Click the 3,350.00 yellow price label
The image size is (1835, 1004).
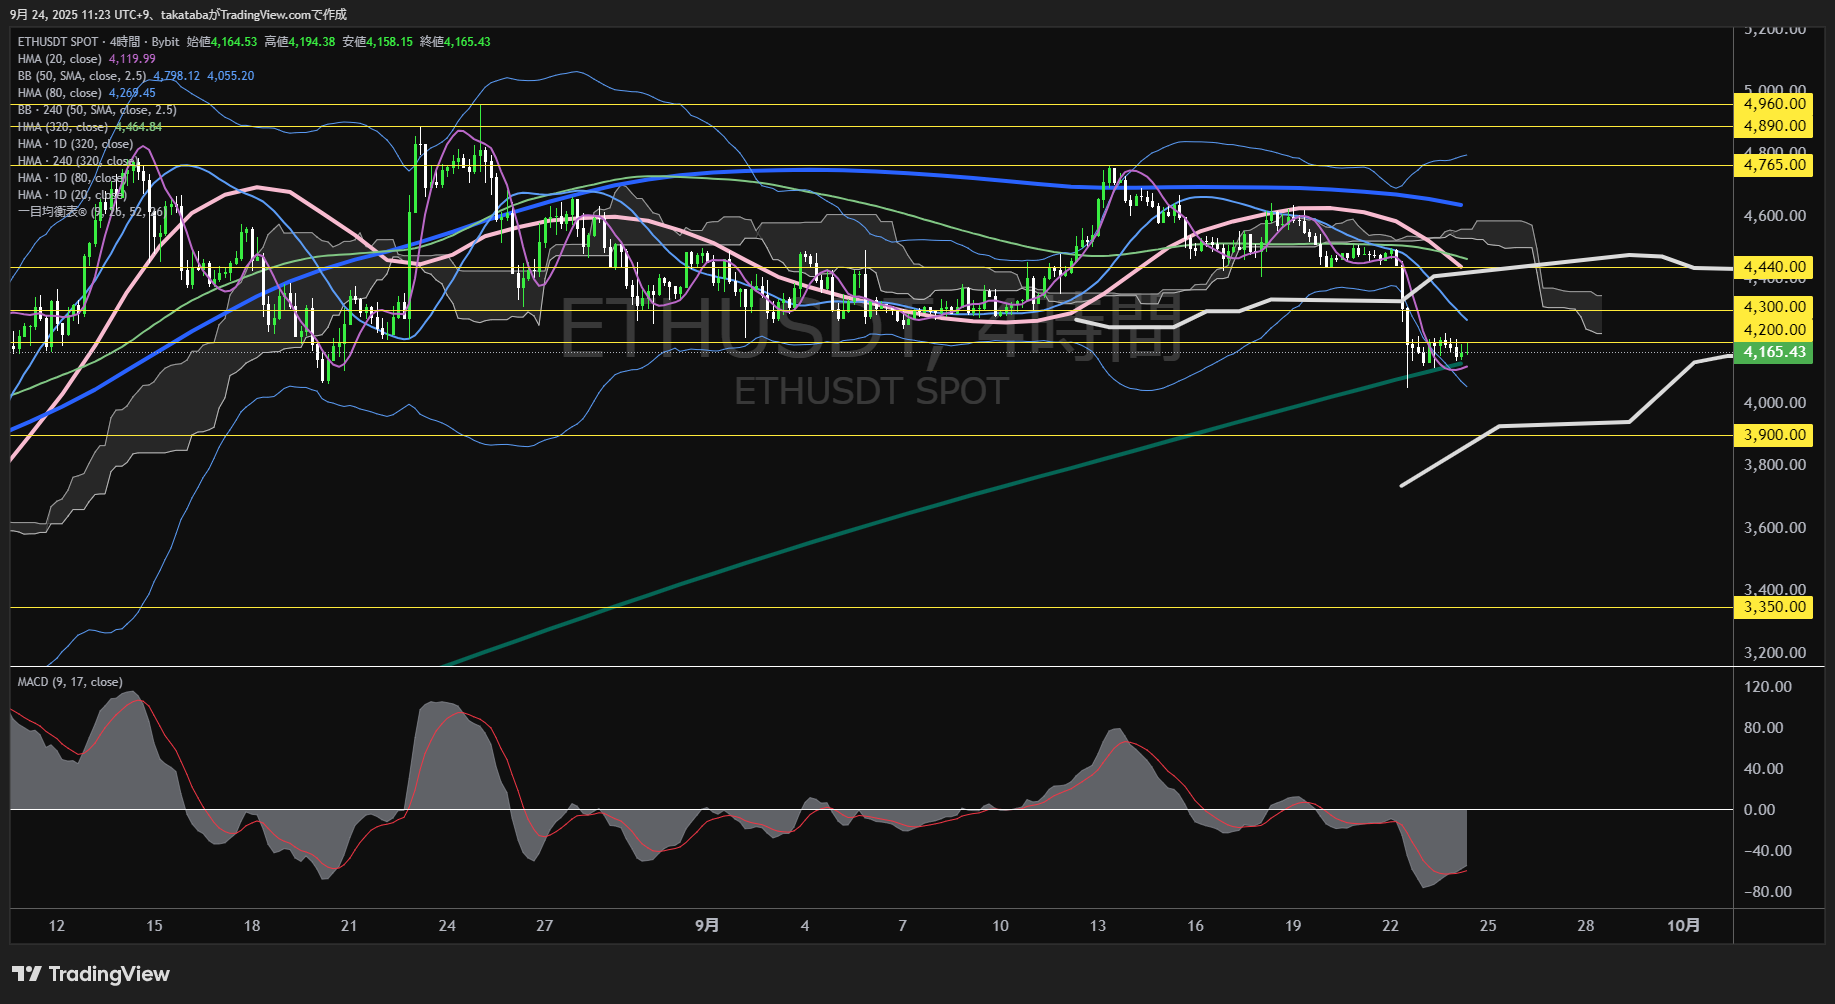(1773, 607)
